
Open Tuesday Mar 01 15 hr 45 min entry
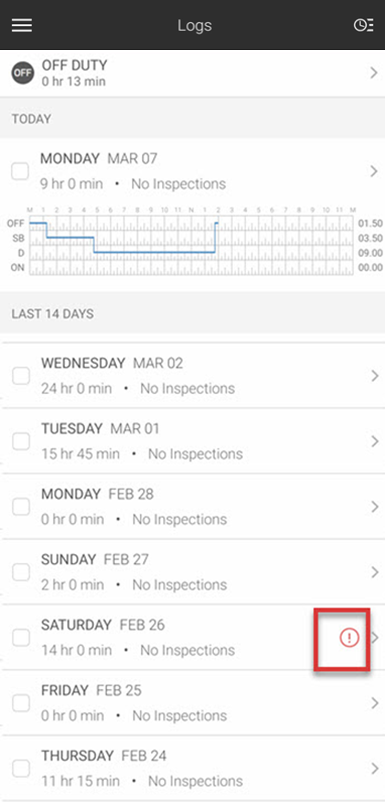click(192, 441)
